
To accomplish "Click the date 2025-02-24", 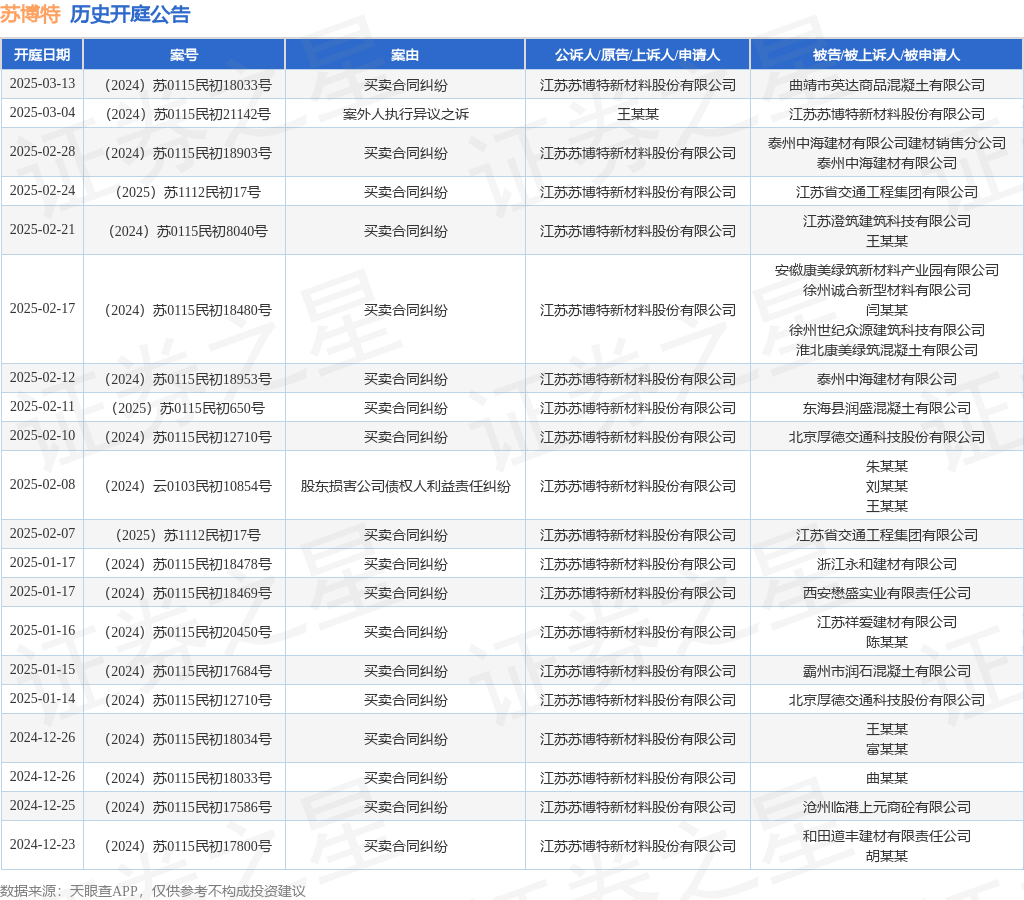I will click(42, 191).
